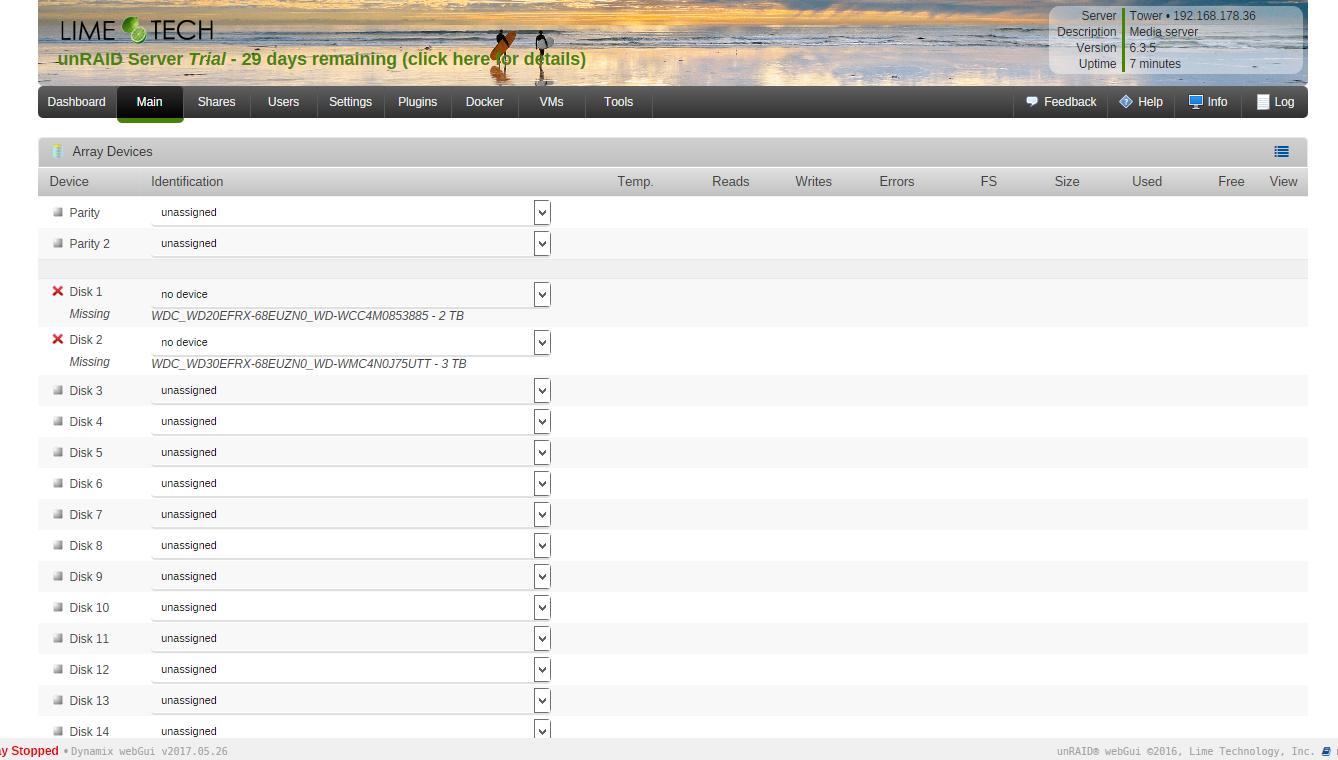Open the Parity device dropdown
The width and height of the screenshot is (1338, 760).
coord(351,212)
